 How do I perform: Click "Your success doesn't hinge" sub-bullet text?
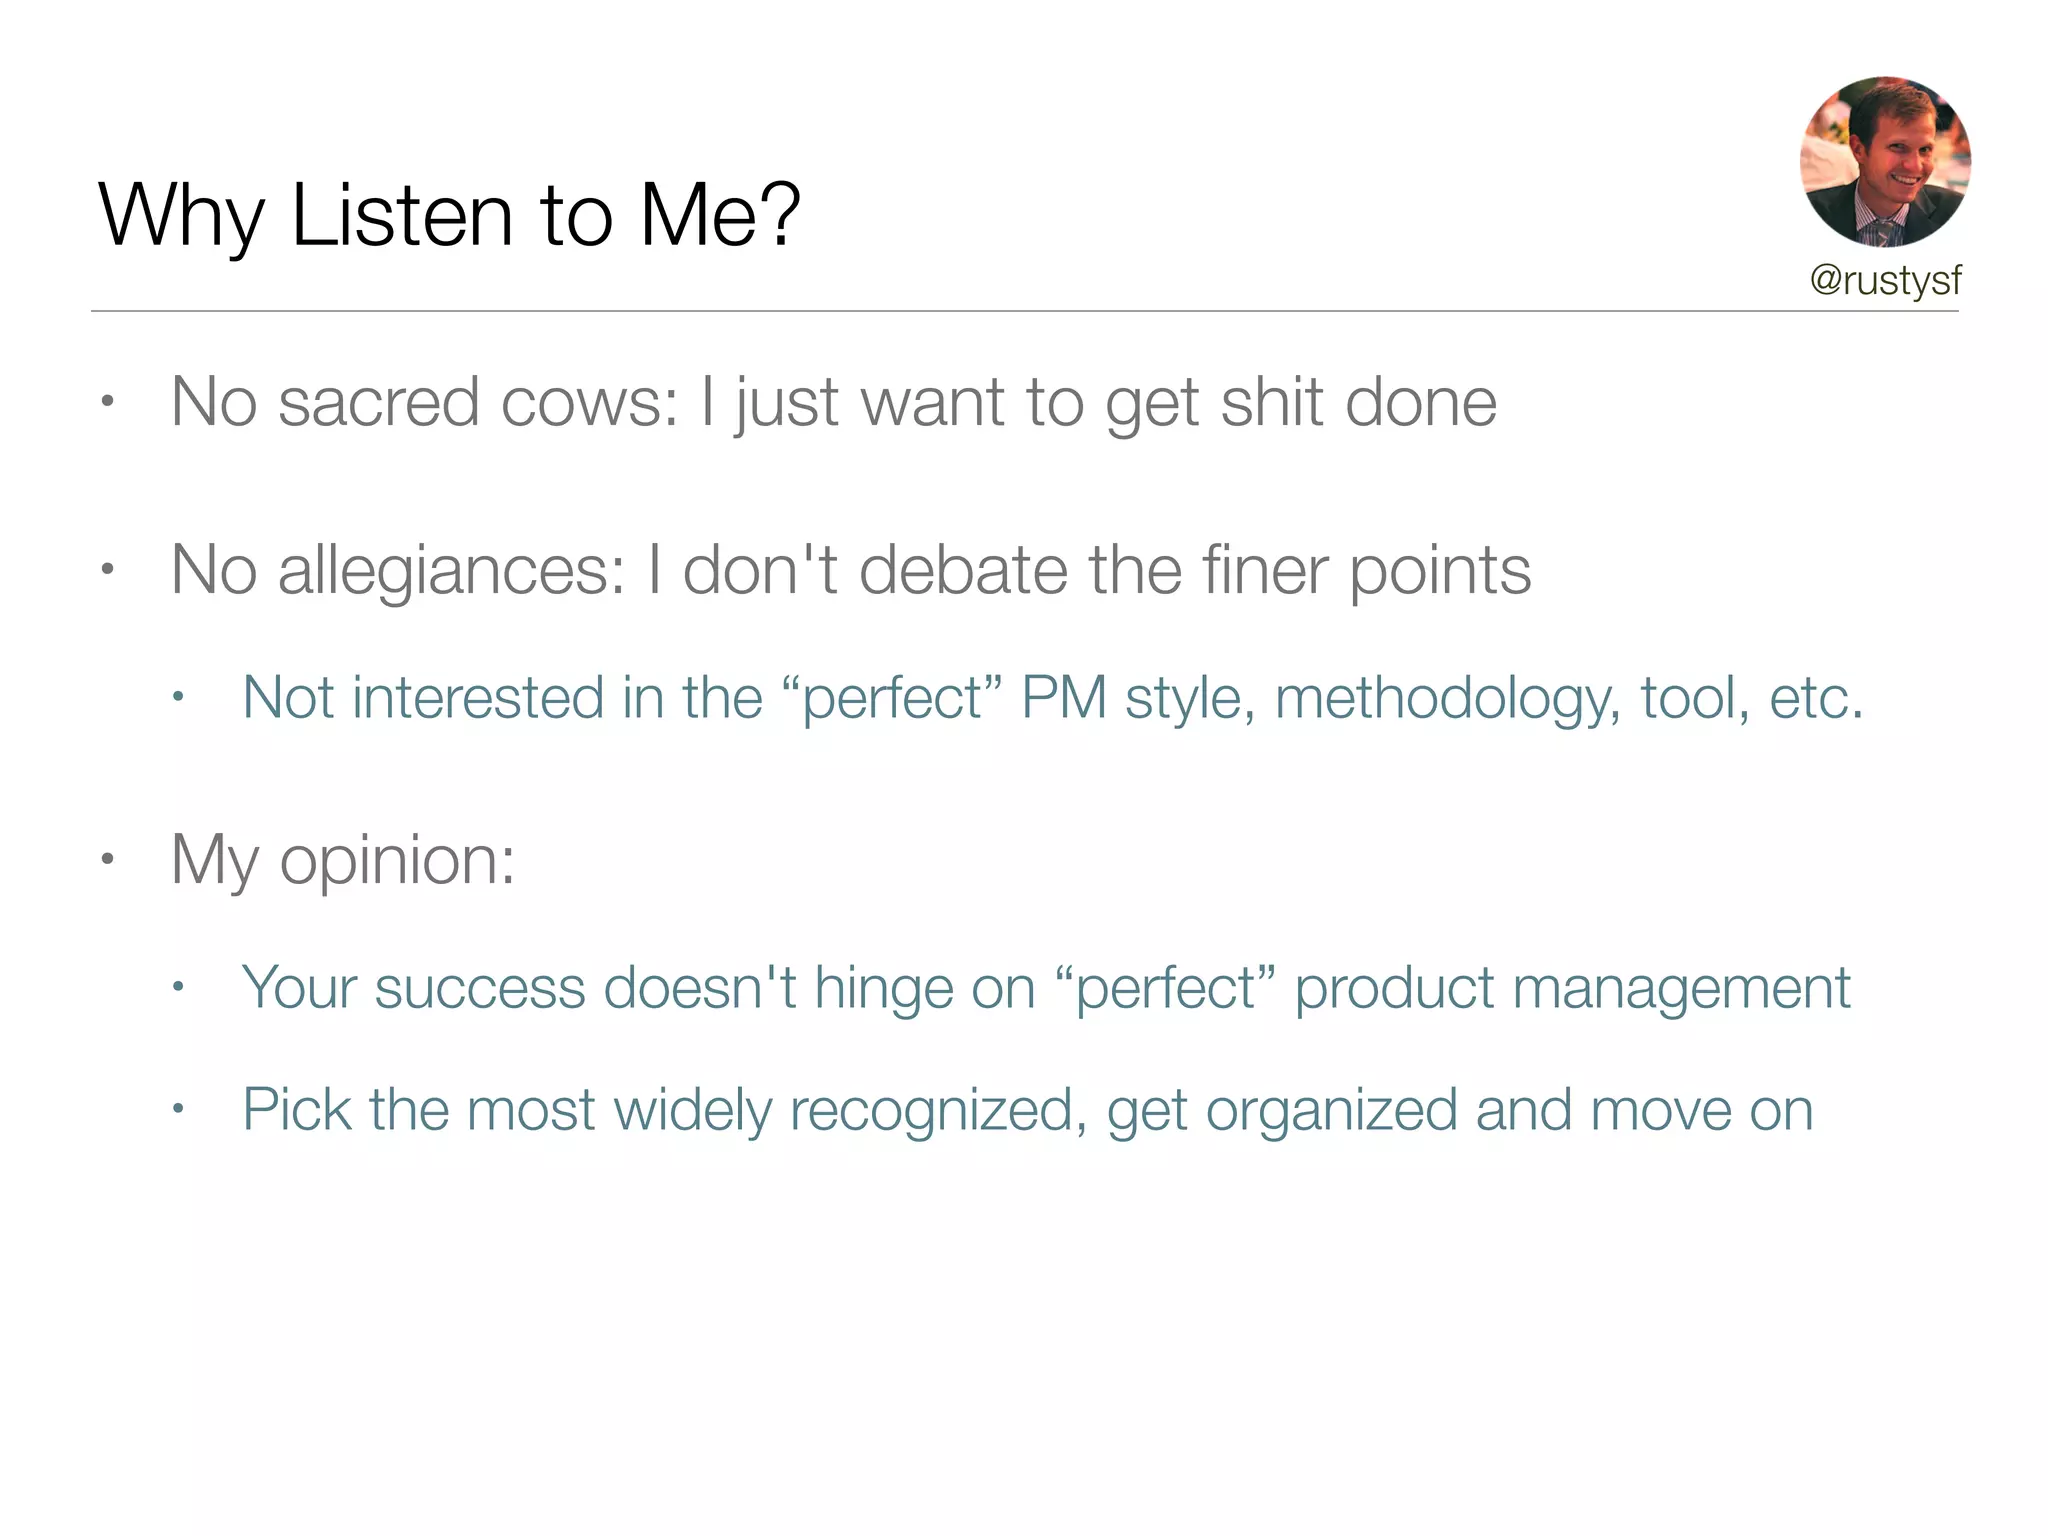click(x=1046, y=988)
